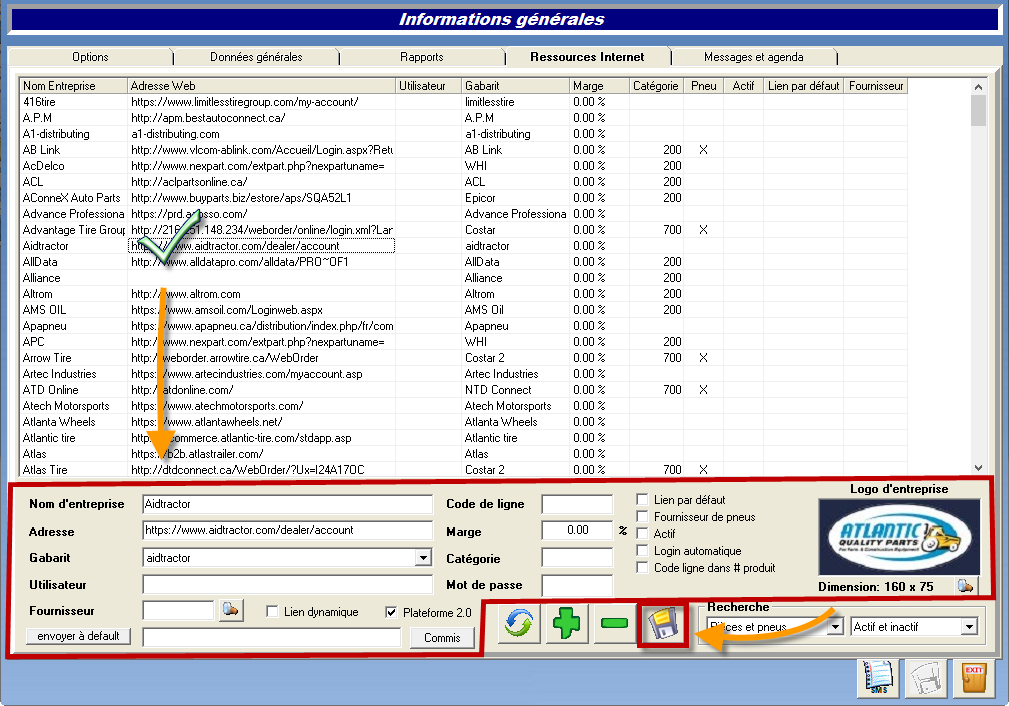This screenshot has height=706, width=1009.
Task: Browse for a company logo image
Action: tap(965, 586)
